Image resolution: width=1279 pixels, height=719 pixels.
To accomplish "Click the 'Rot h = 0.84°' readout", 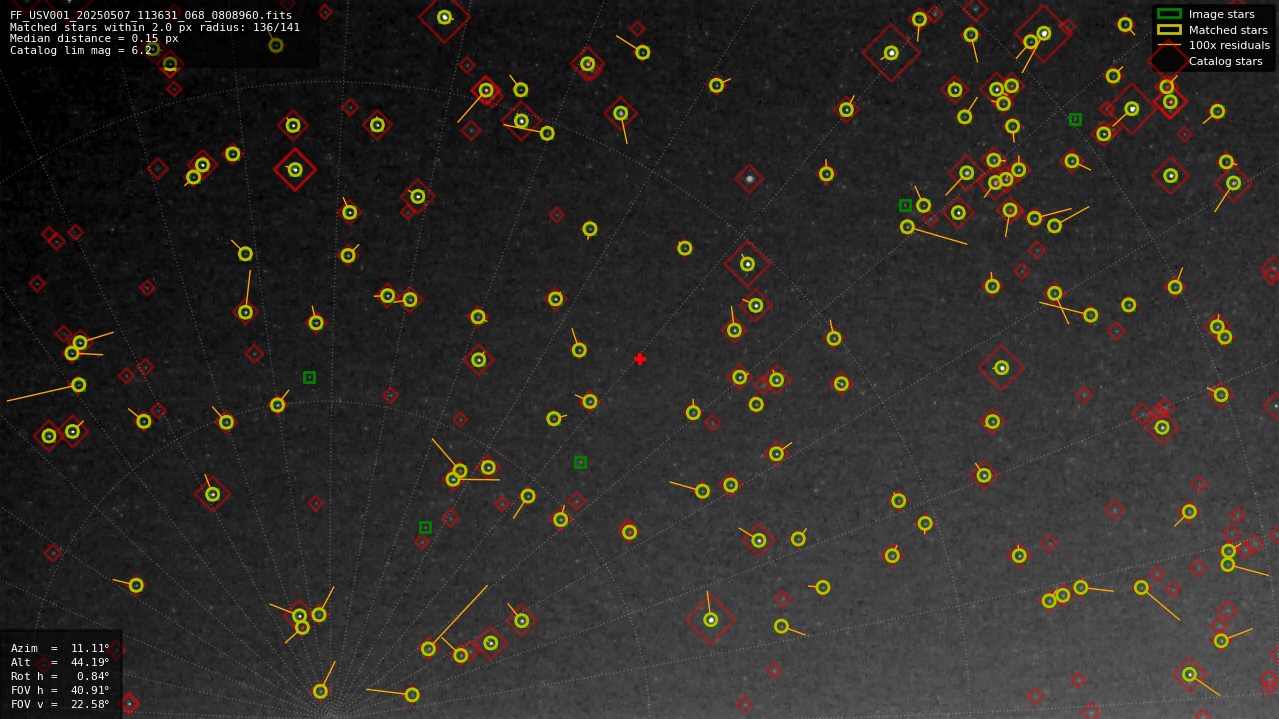I will click(60, 676).
